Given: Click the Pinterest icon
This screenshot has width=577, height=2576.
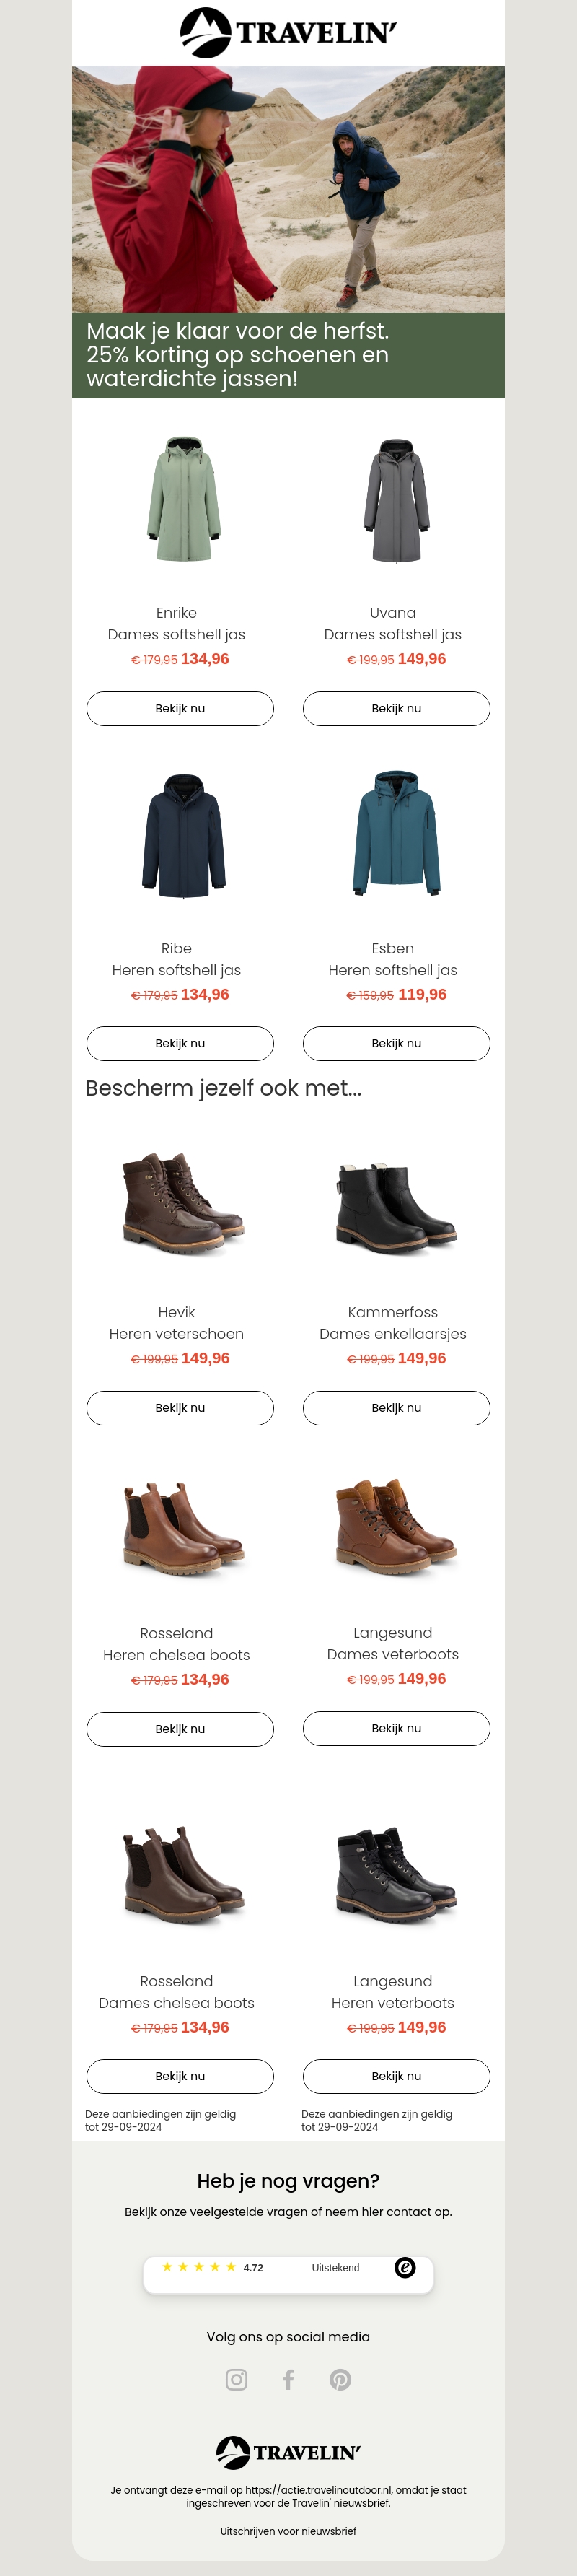Looking at the screenshot, I should click(x=340, y=2379).
